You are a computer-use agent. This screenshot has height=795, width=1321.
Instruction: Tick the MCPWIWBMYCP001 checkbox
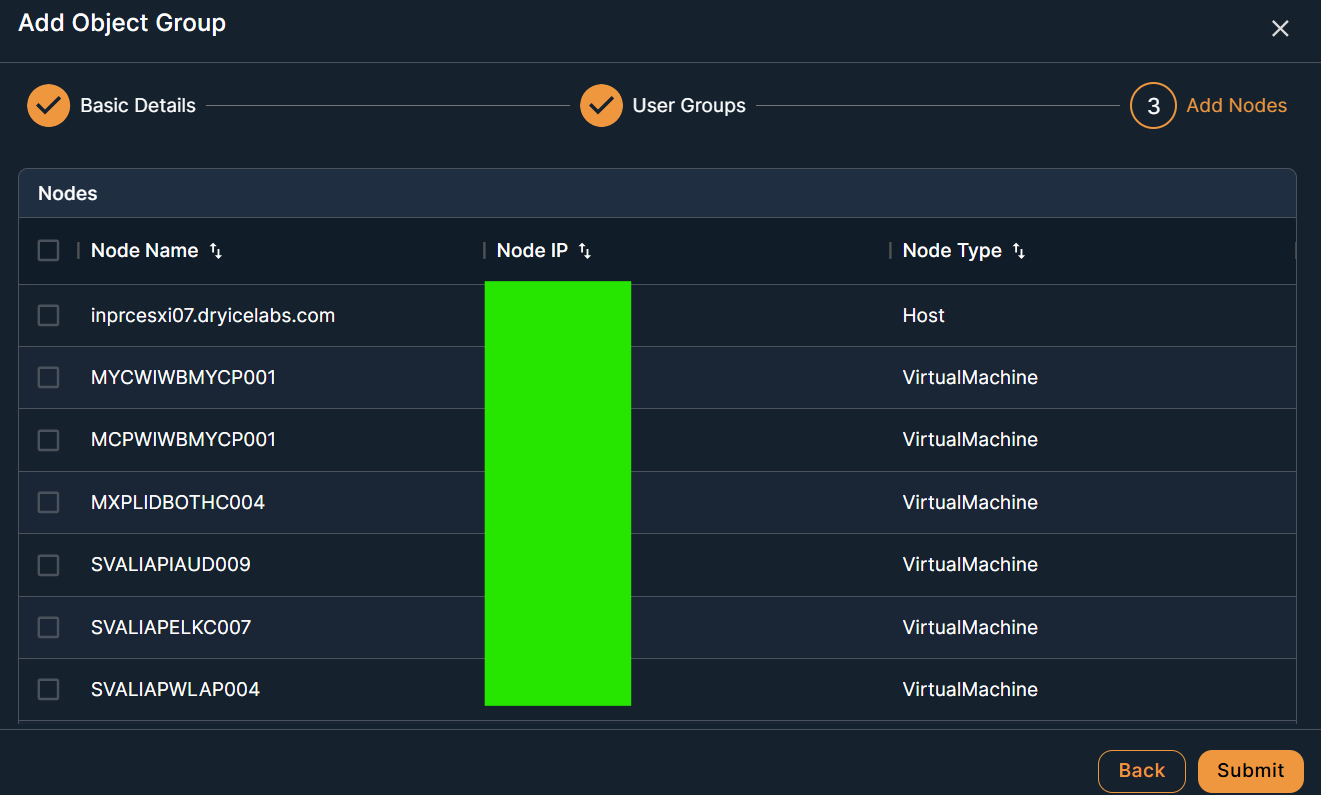pos(48,439)
